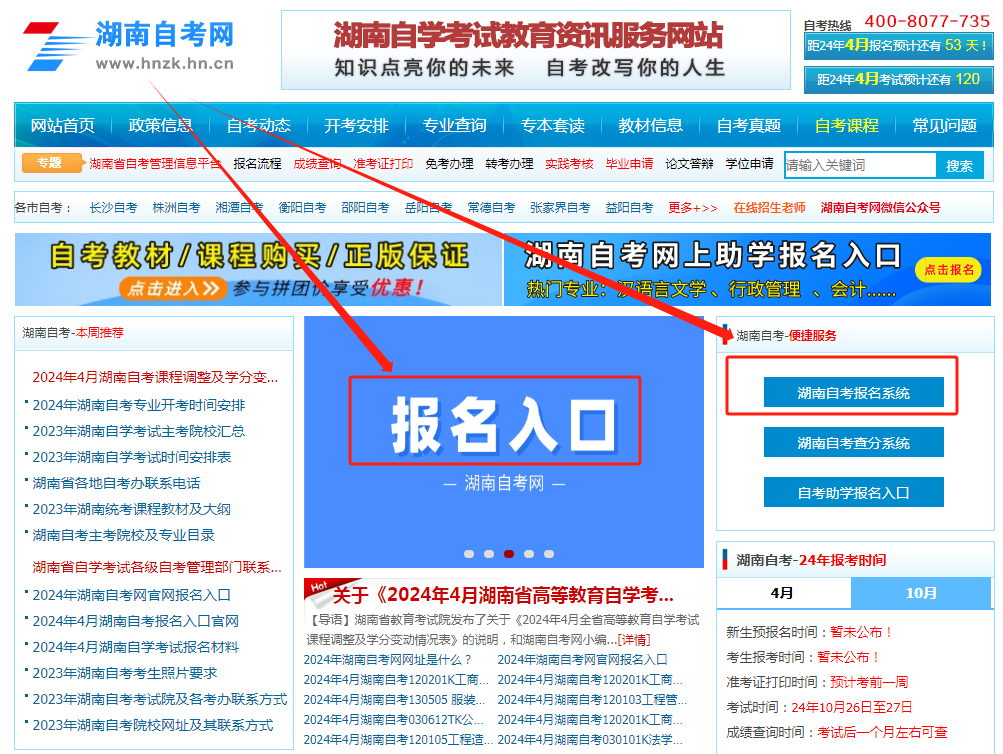Click the 湖南自考报名系统 button
The width and height of the screenshot is (1003, 754).
point(854,391)
